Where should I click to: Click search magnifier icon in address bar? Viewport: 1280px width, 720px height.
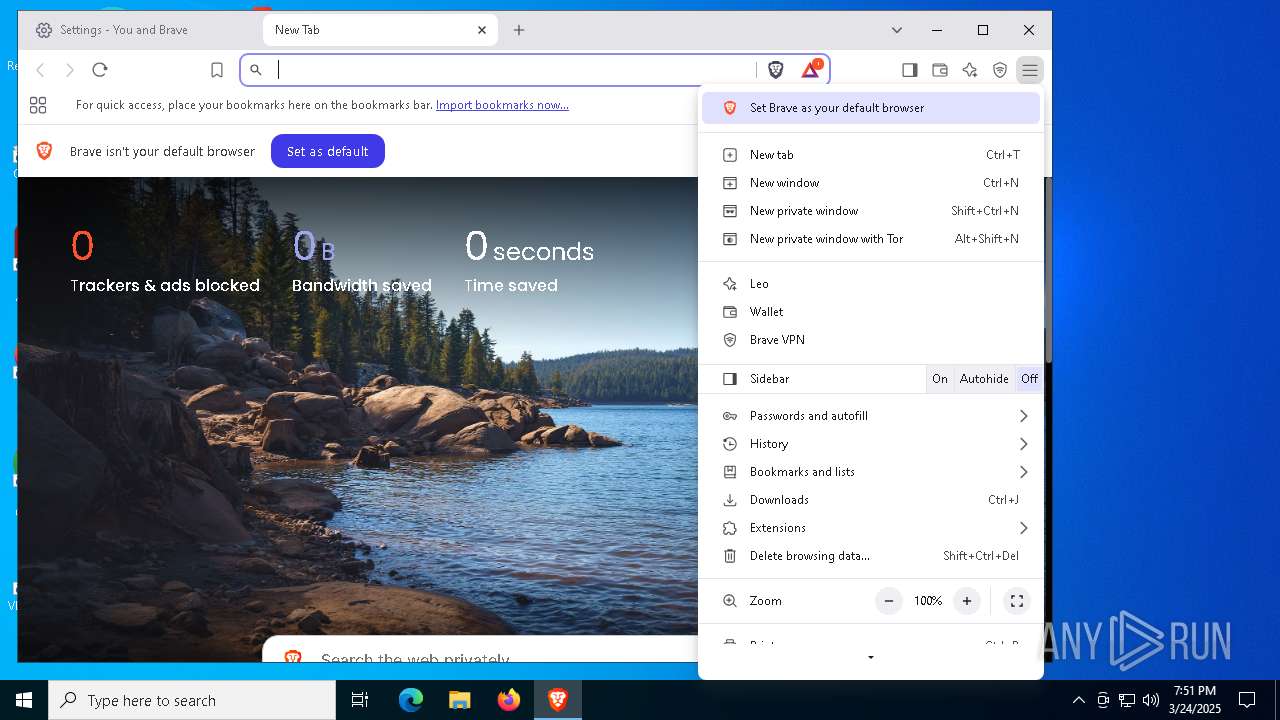tap(256, 70)
